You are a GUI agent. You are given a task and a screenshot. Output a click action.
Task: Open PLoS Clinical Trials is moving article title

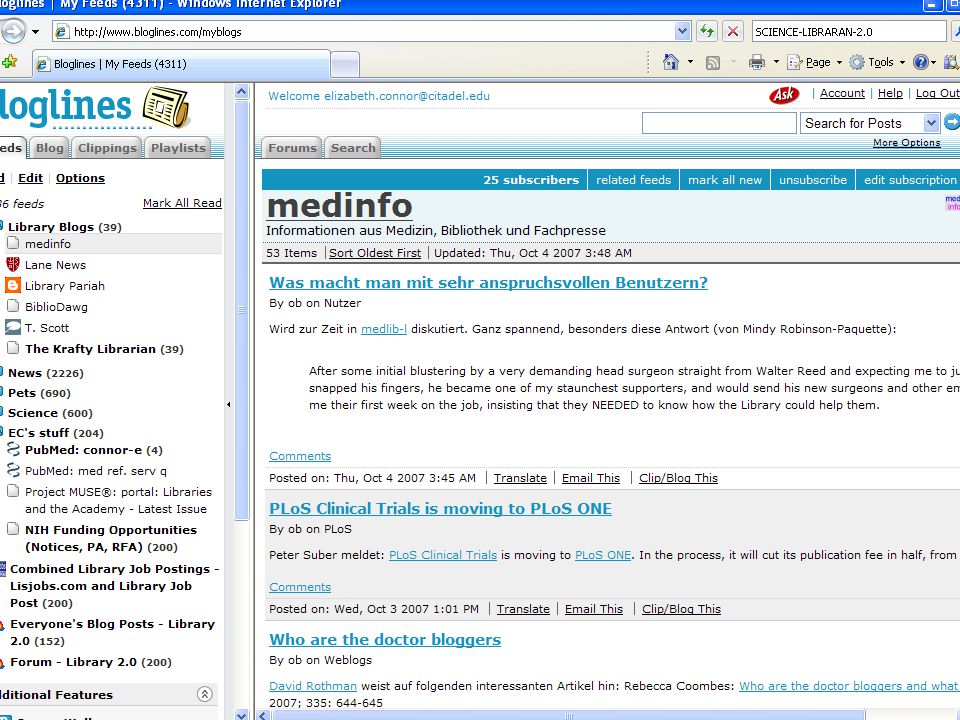pos(440,508)
